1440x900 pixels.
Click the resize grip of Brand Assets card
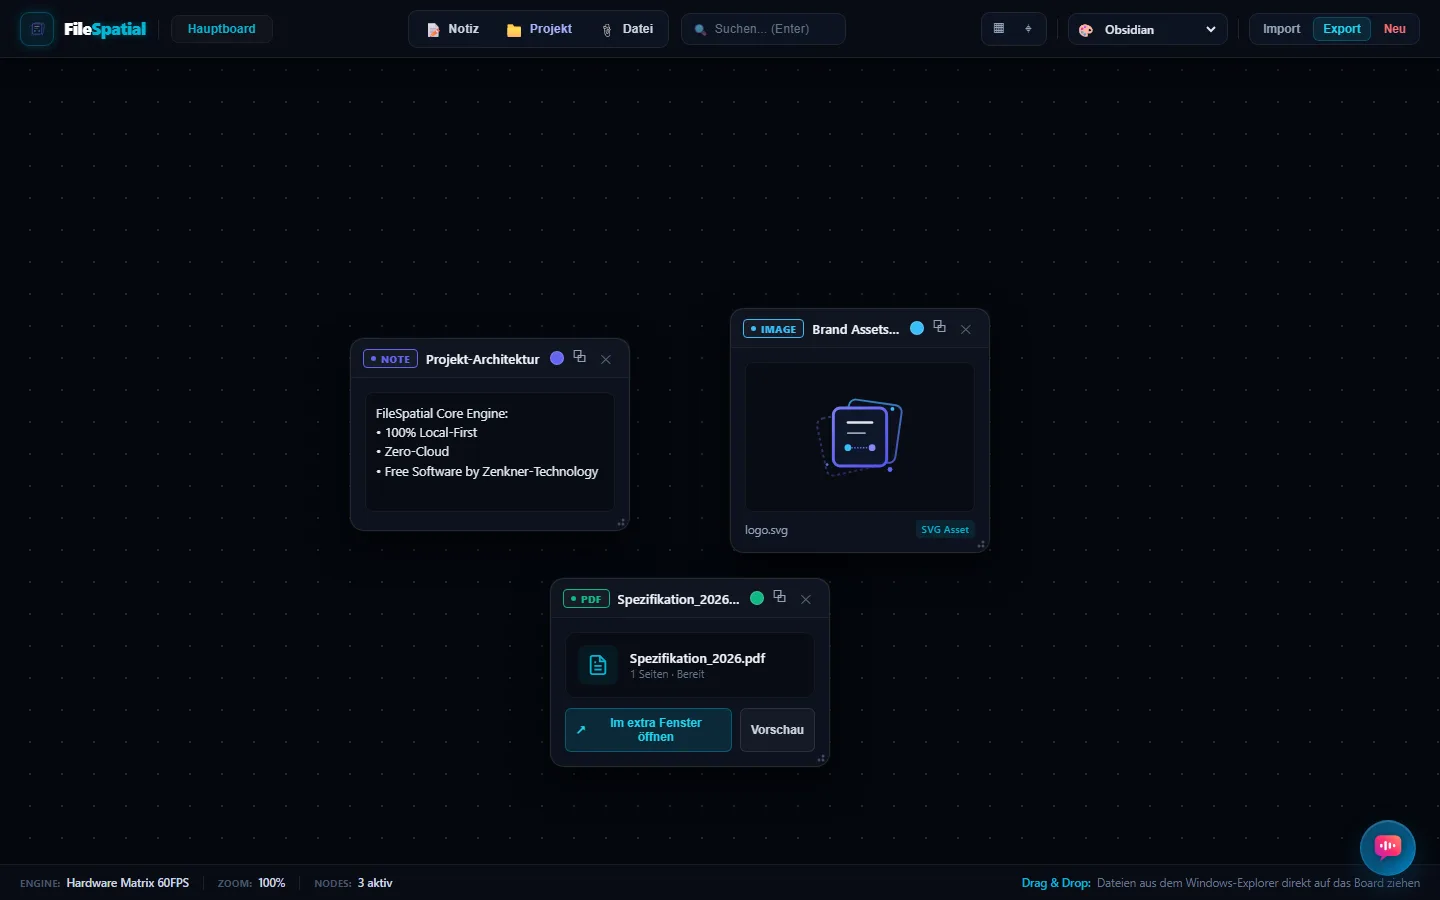(981, 545)
